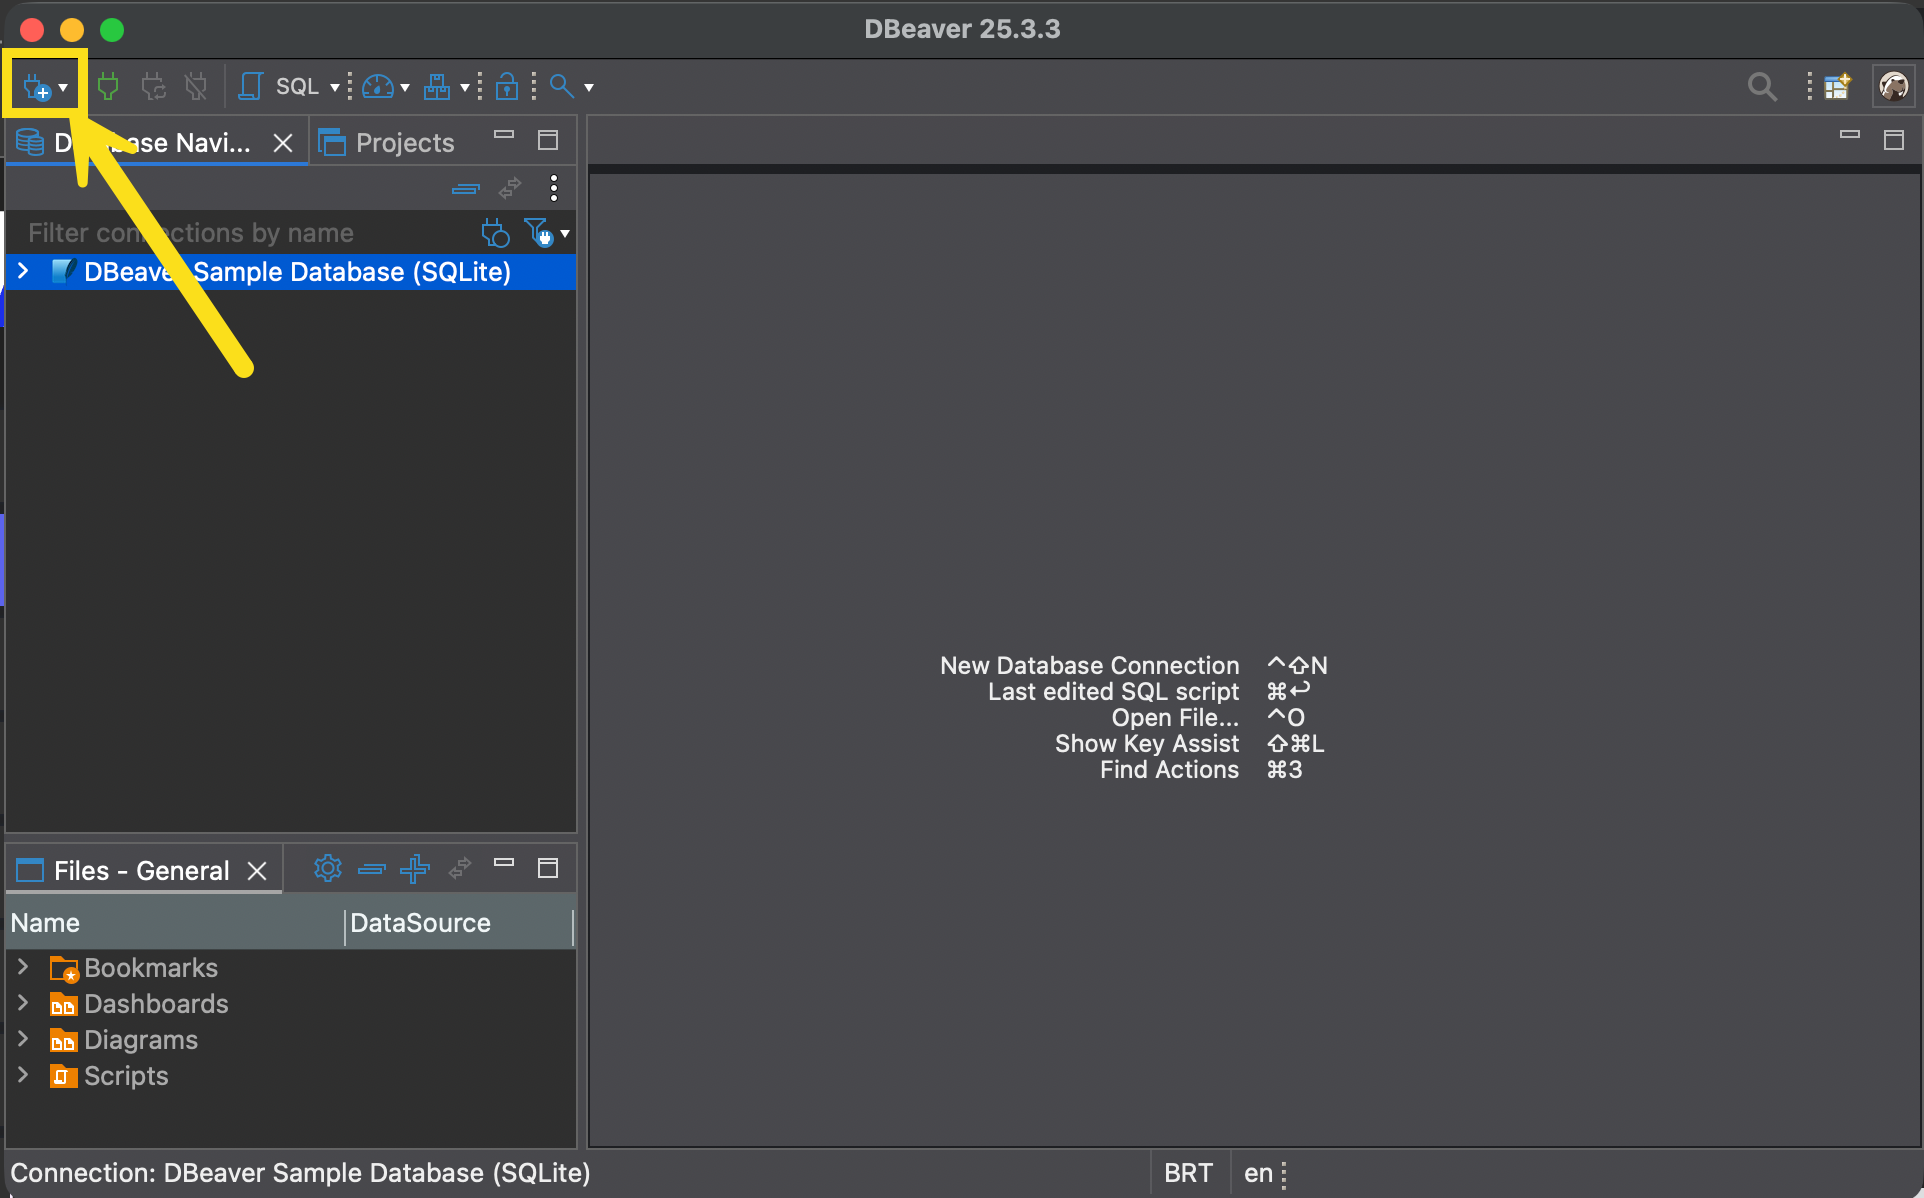Click the lock transaction mode icon
1924x1198 pixels.
point(507,87)
